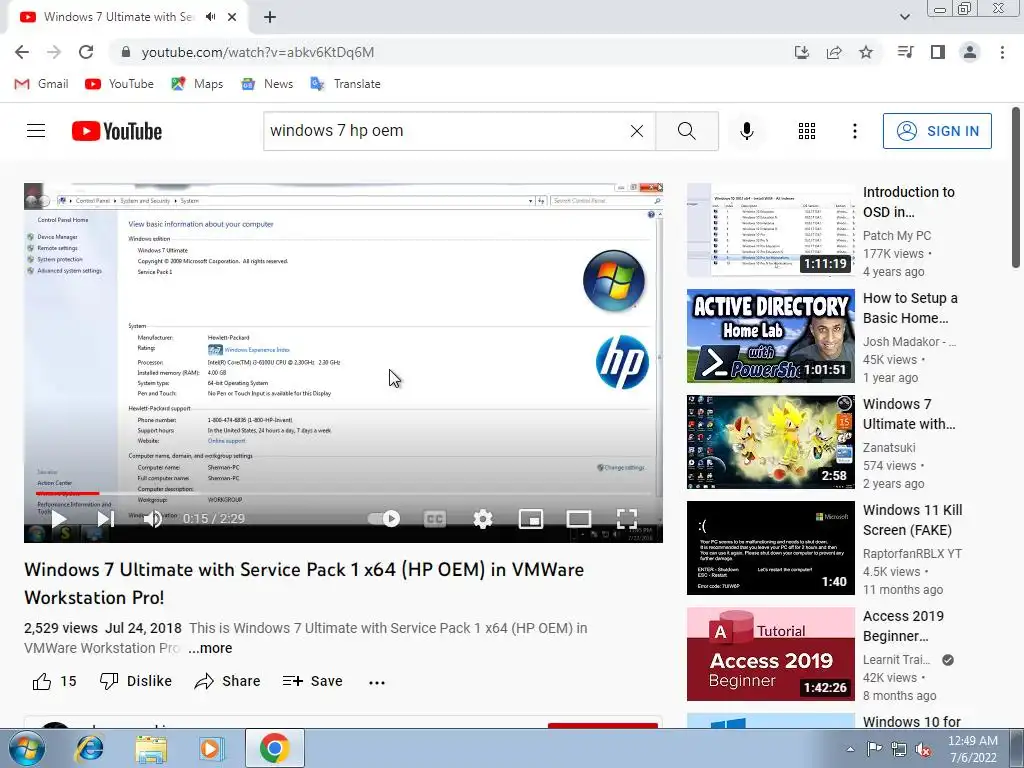
Task: Open video player settings gear
Action: pos(483,519)
